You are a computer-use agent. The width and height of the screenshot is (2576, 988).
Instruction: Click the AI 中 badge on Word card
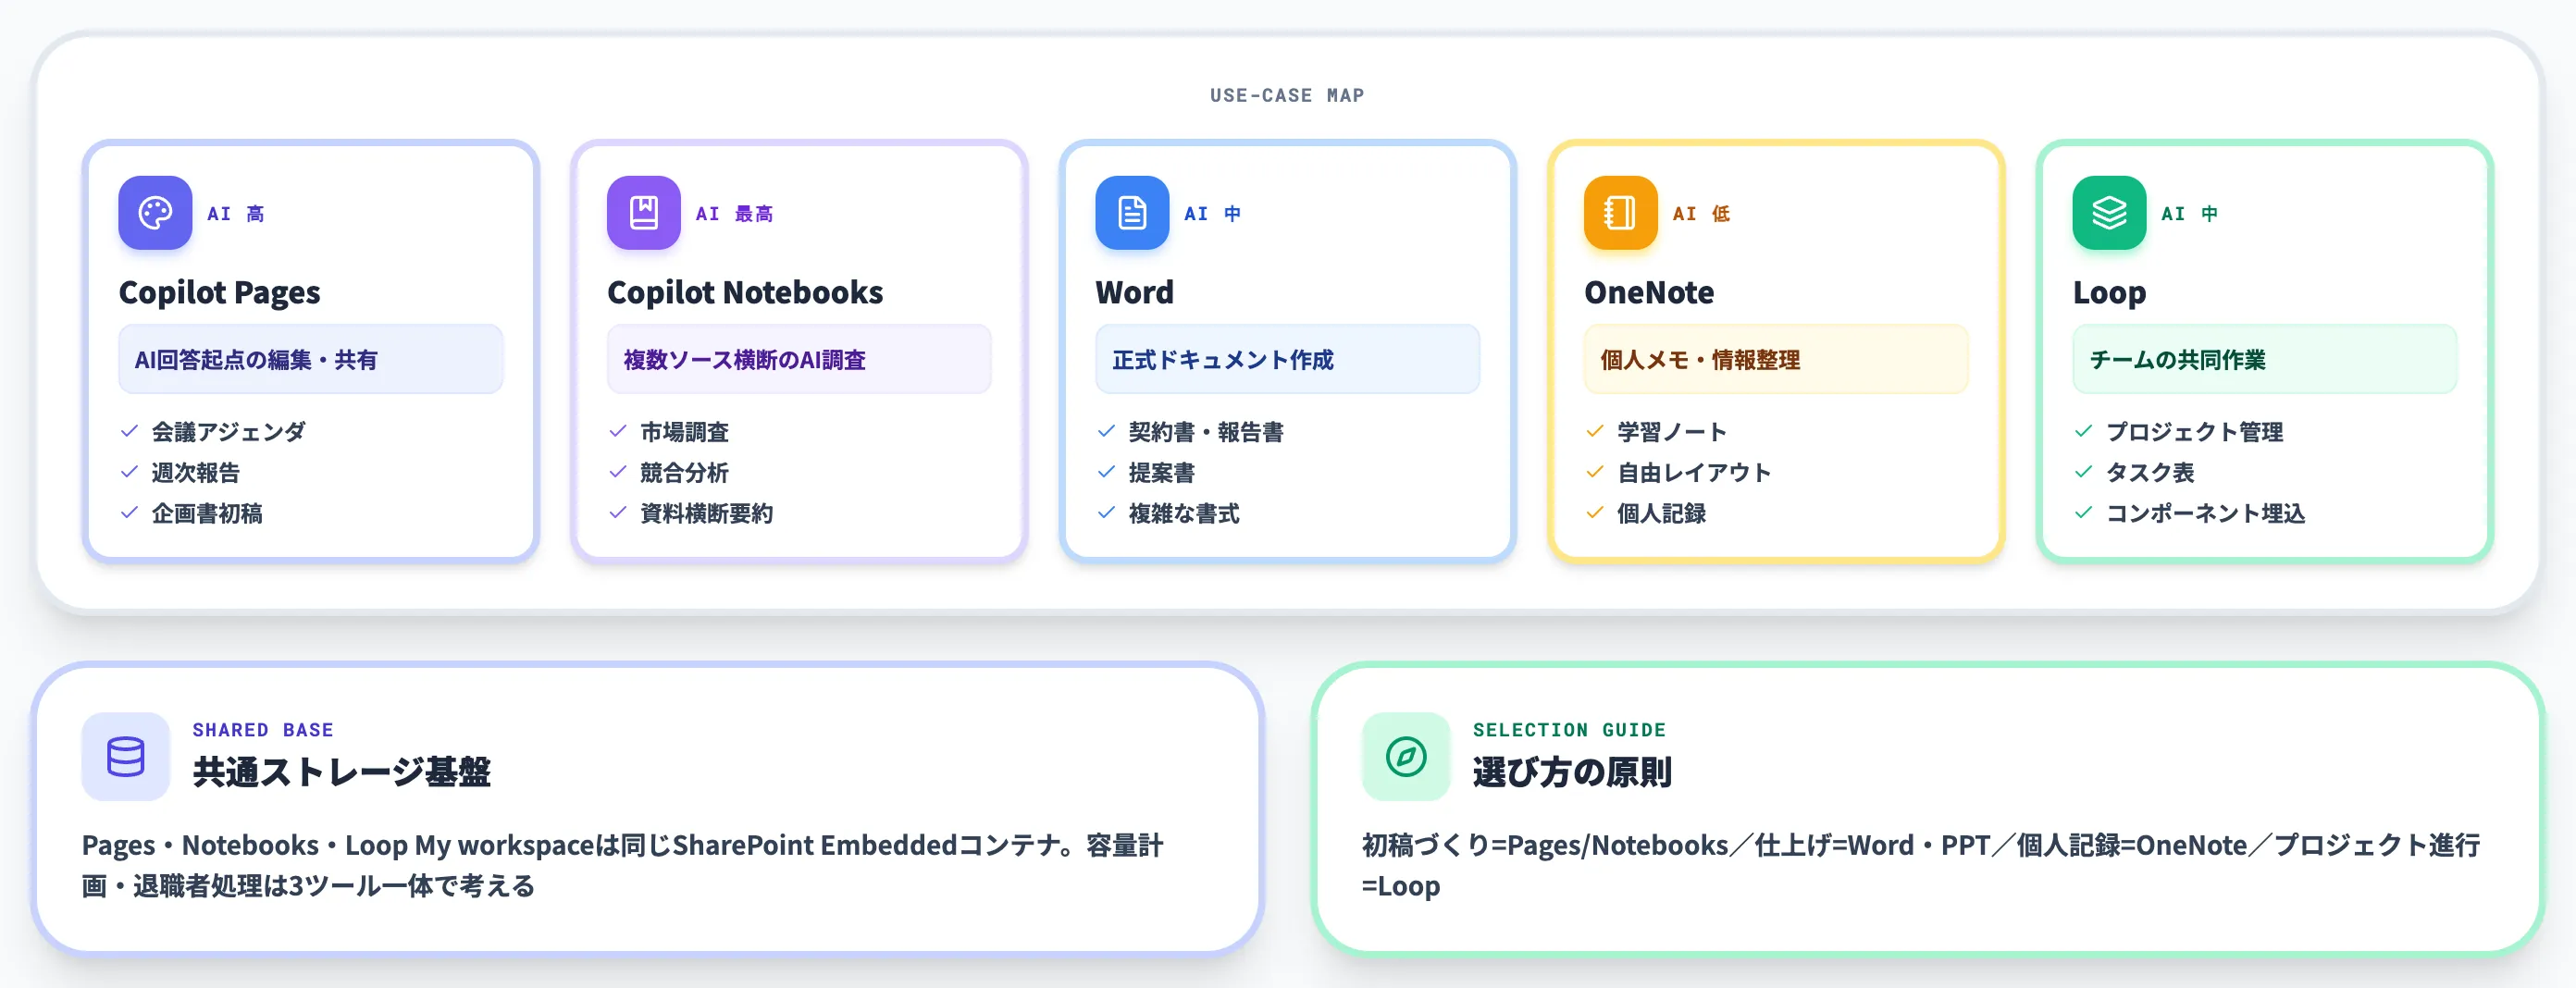1213,214
